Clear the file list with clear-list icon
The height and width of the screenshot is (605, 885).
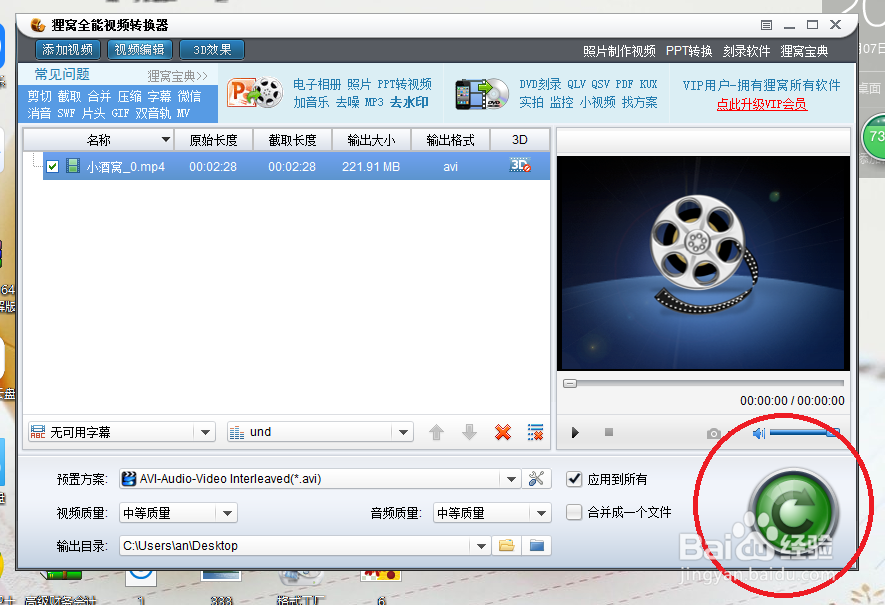click(535, 432)
